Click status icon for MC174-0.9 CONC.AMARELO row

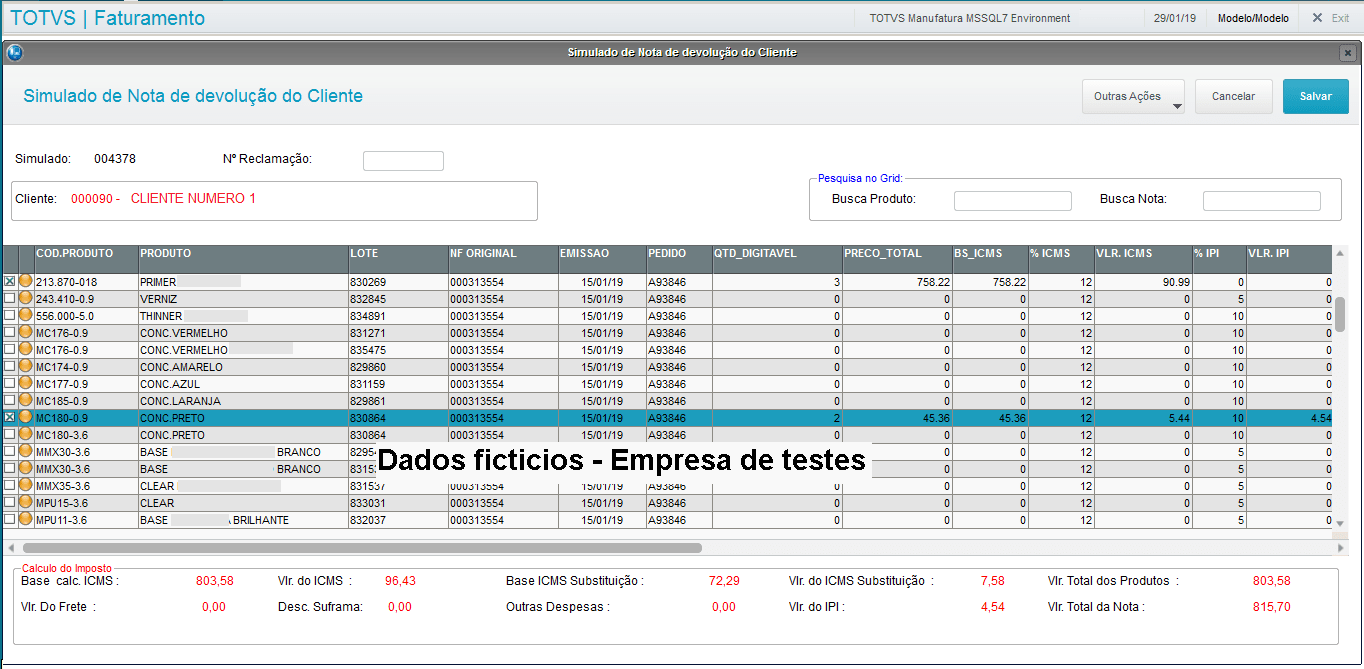26,367
